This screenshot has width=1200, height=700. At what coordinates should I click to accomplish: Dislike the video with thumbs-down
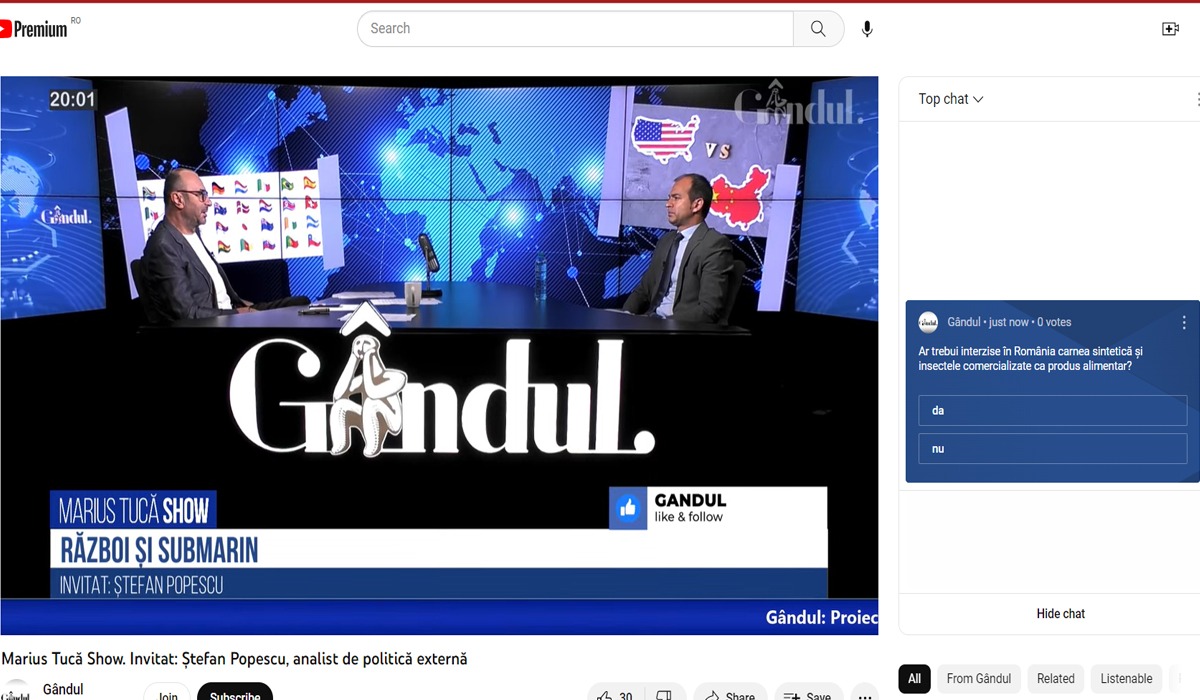click(665, 693)
